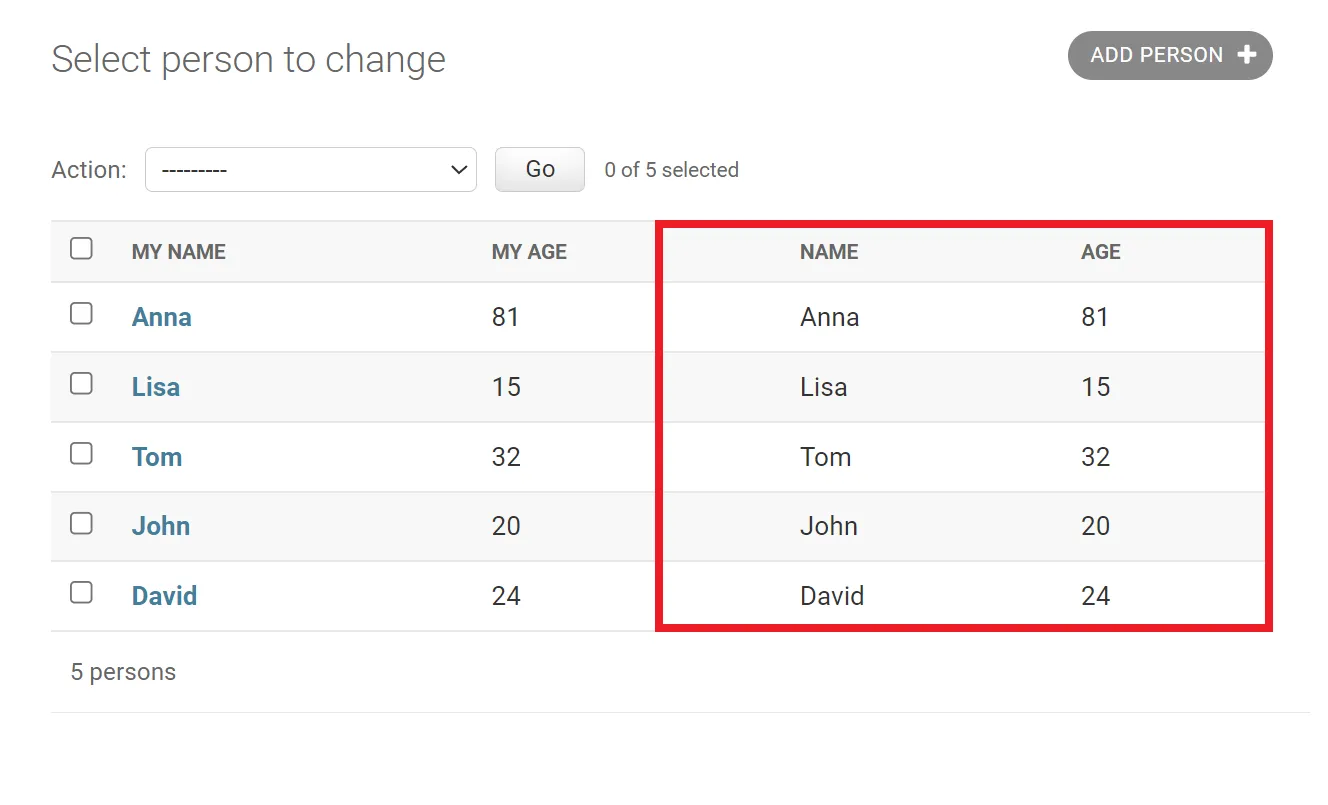Sort by the My Age column header

(x=529, y=252)
